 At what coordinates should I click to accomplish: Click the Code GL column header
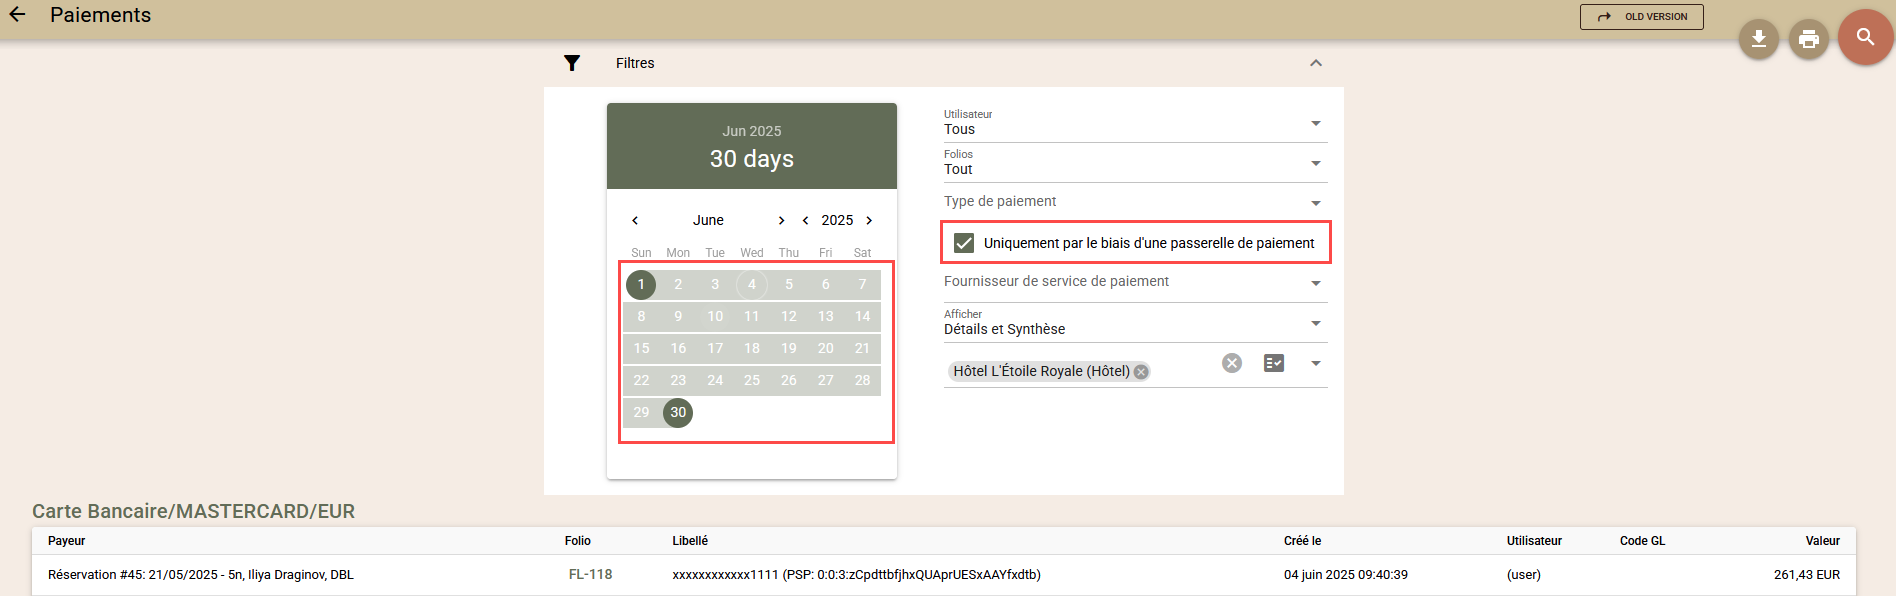pyautogui.click(x=1642, y=541)
